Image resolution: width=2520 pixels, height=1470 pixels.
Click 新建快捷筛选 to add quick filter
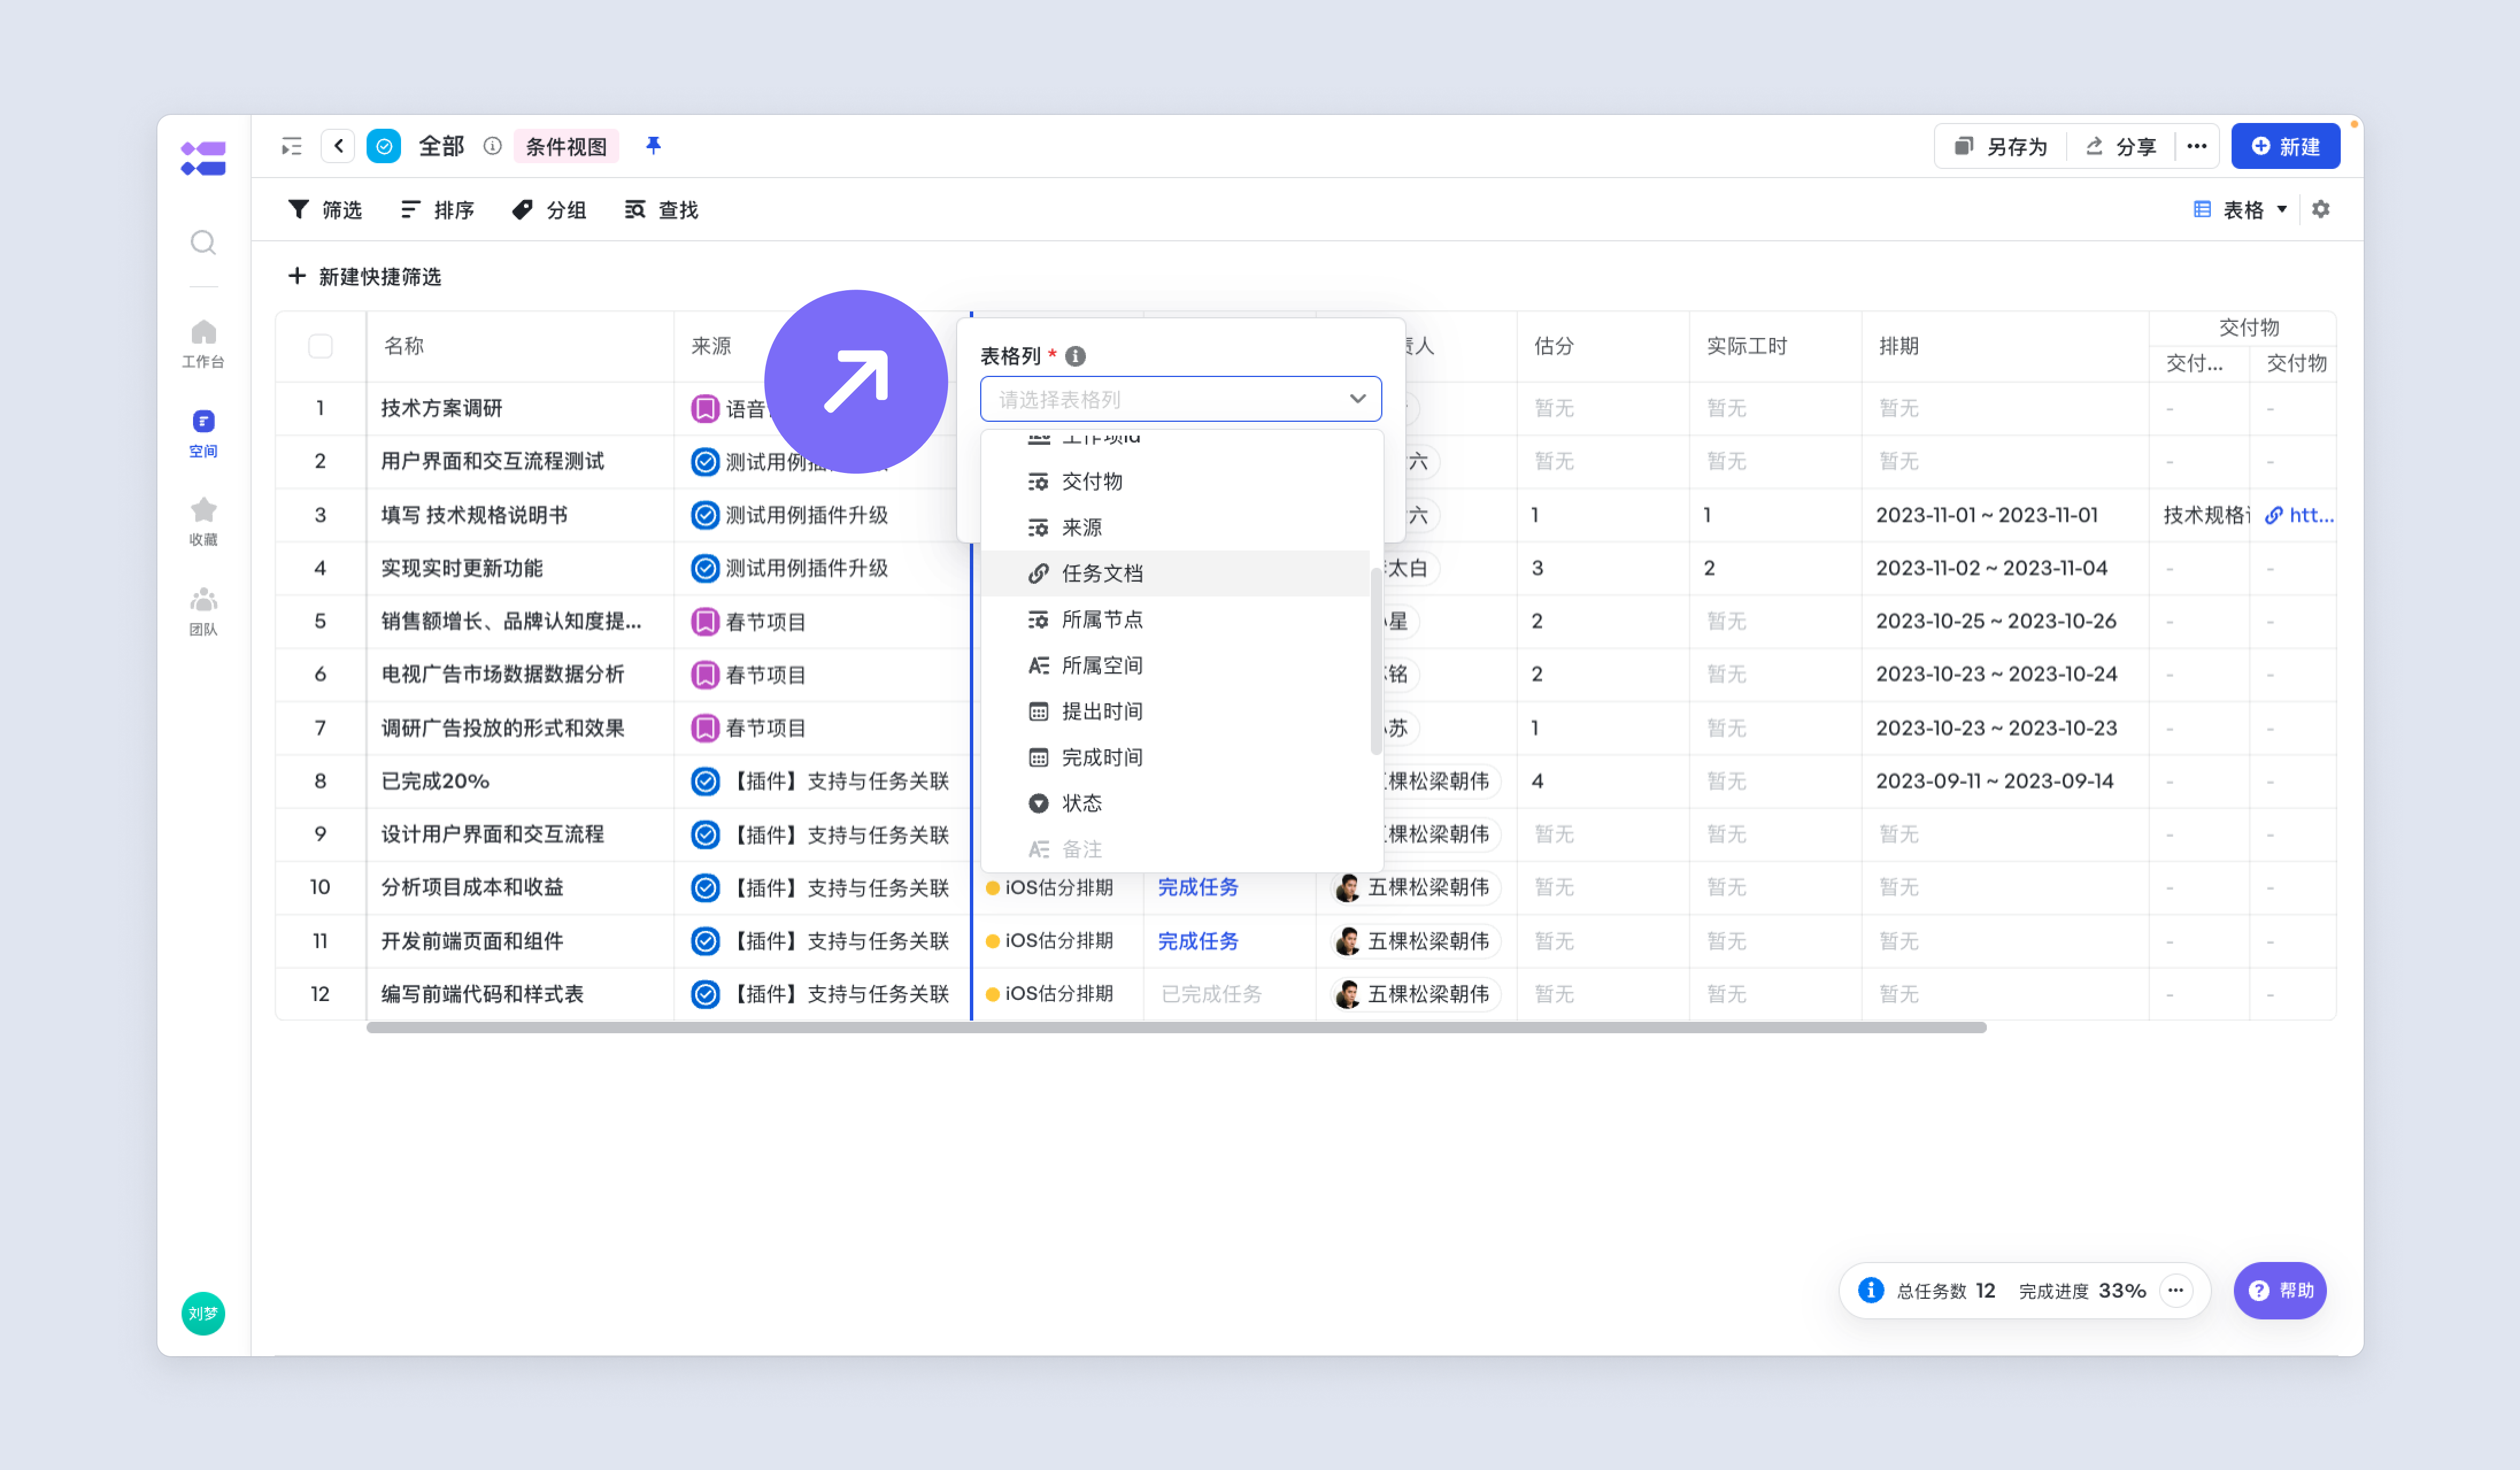pyautogui.click(x=365, y=276)
